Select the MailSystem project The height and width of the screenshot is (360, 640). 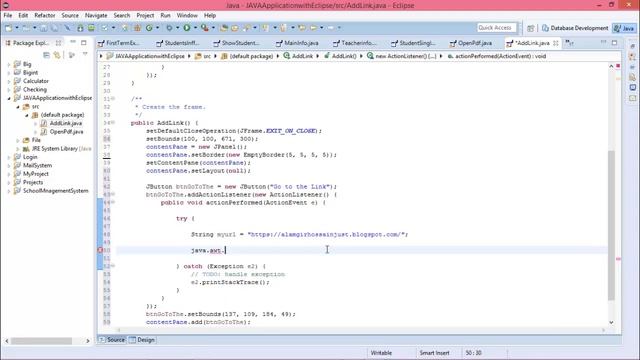tap(37, 165)
